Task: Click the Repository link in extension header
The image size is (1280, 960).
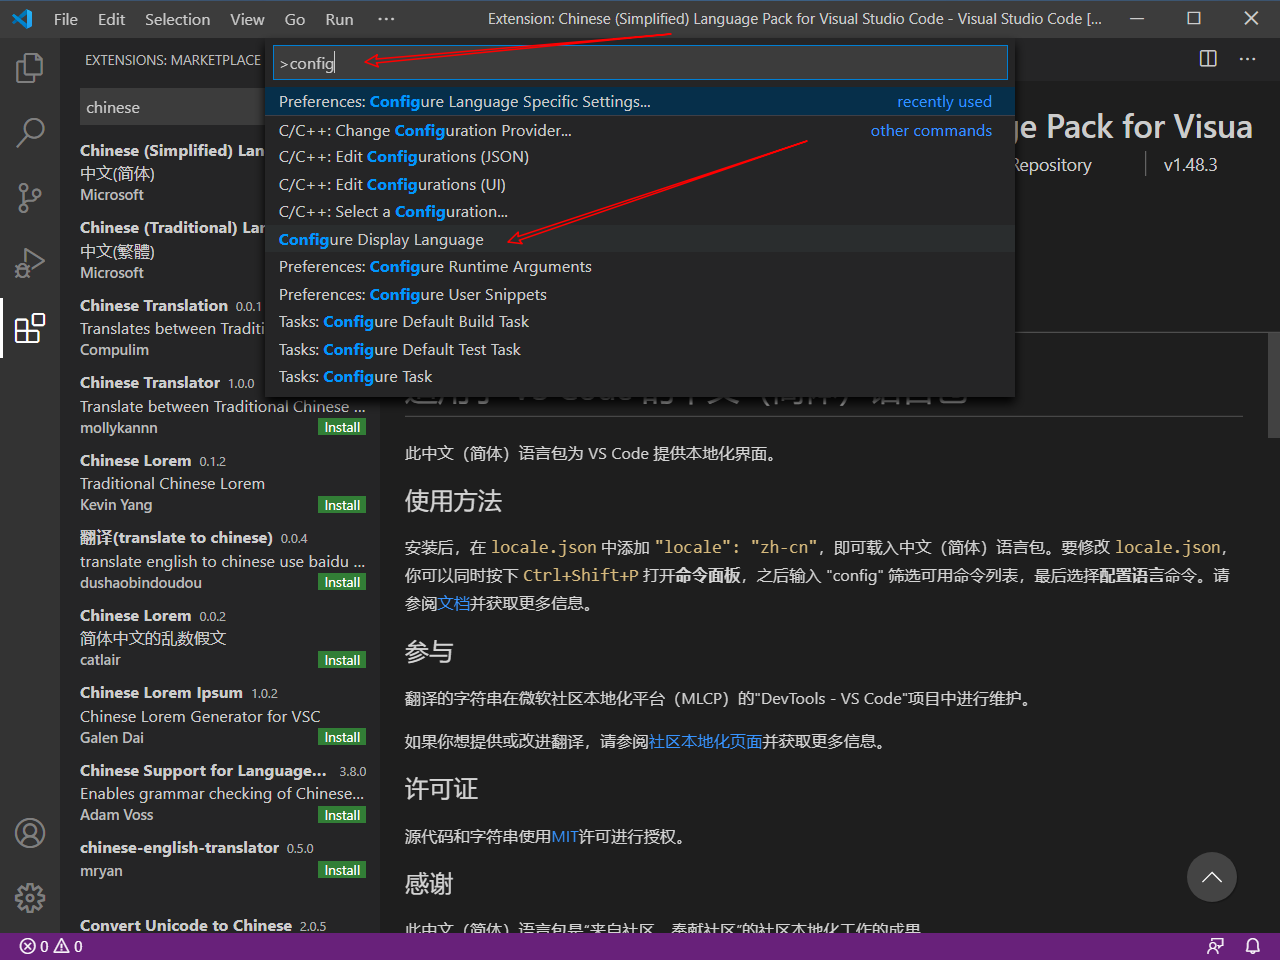Action: [x=1052, y=165]
